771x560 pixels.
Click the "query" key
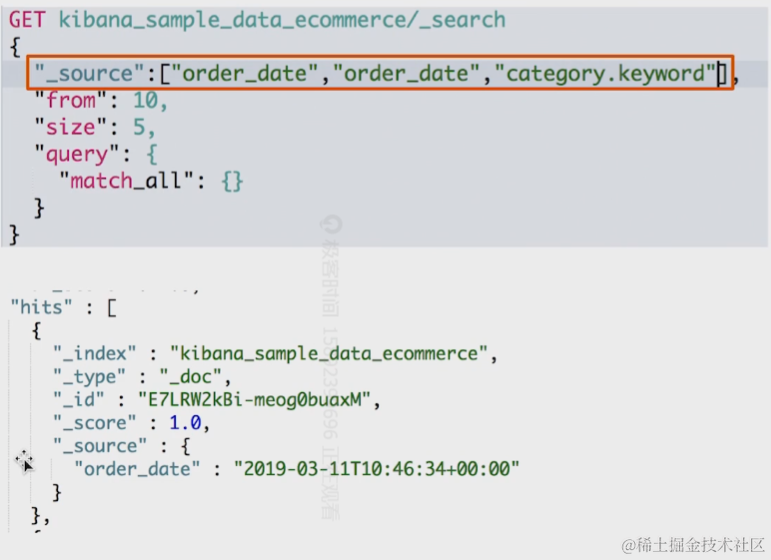77,155
